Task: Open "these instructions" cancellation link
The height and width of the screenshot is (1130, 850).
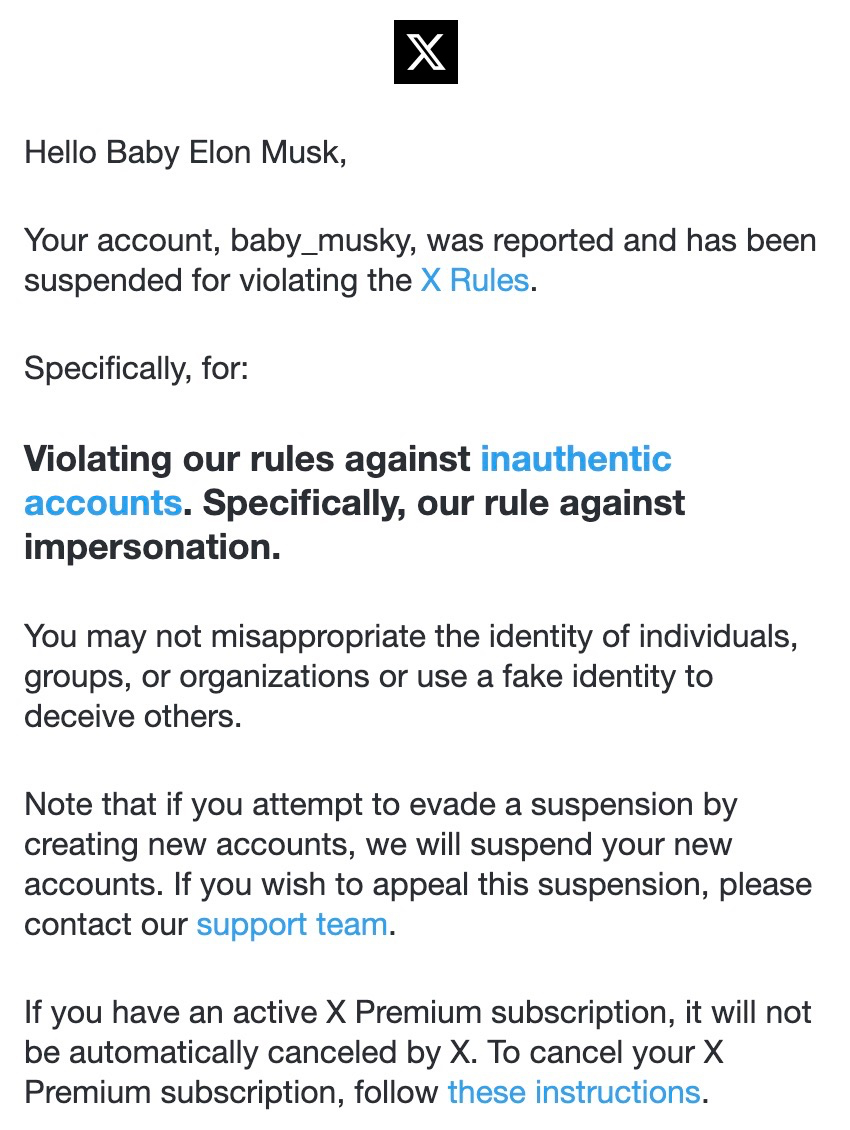Action: [573, 1092]
